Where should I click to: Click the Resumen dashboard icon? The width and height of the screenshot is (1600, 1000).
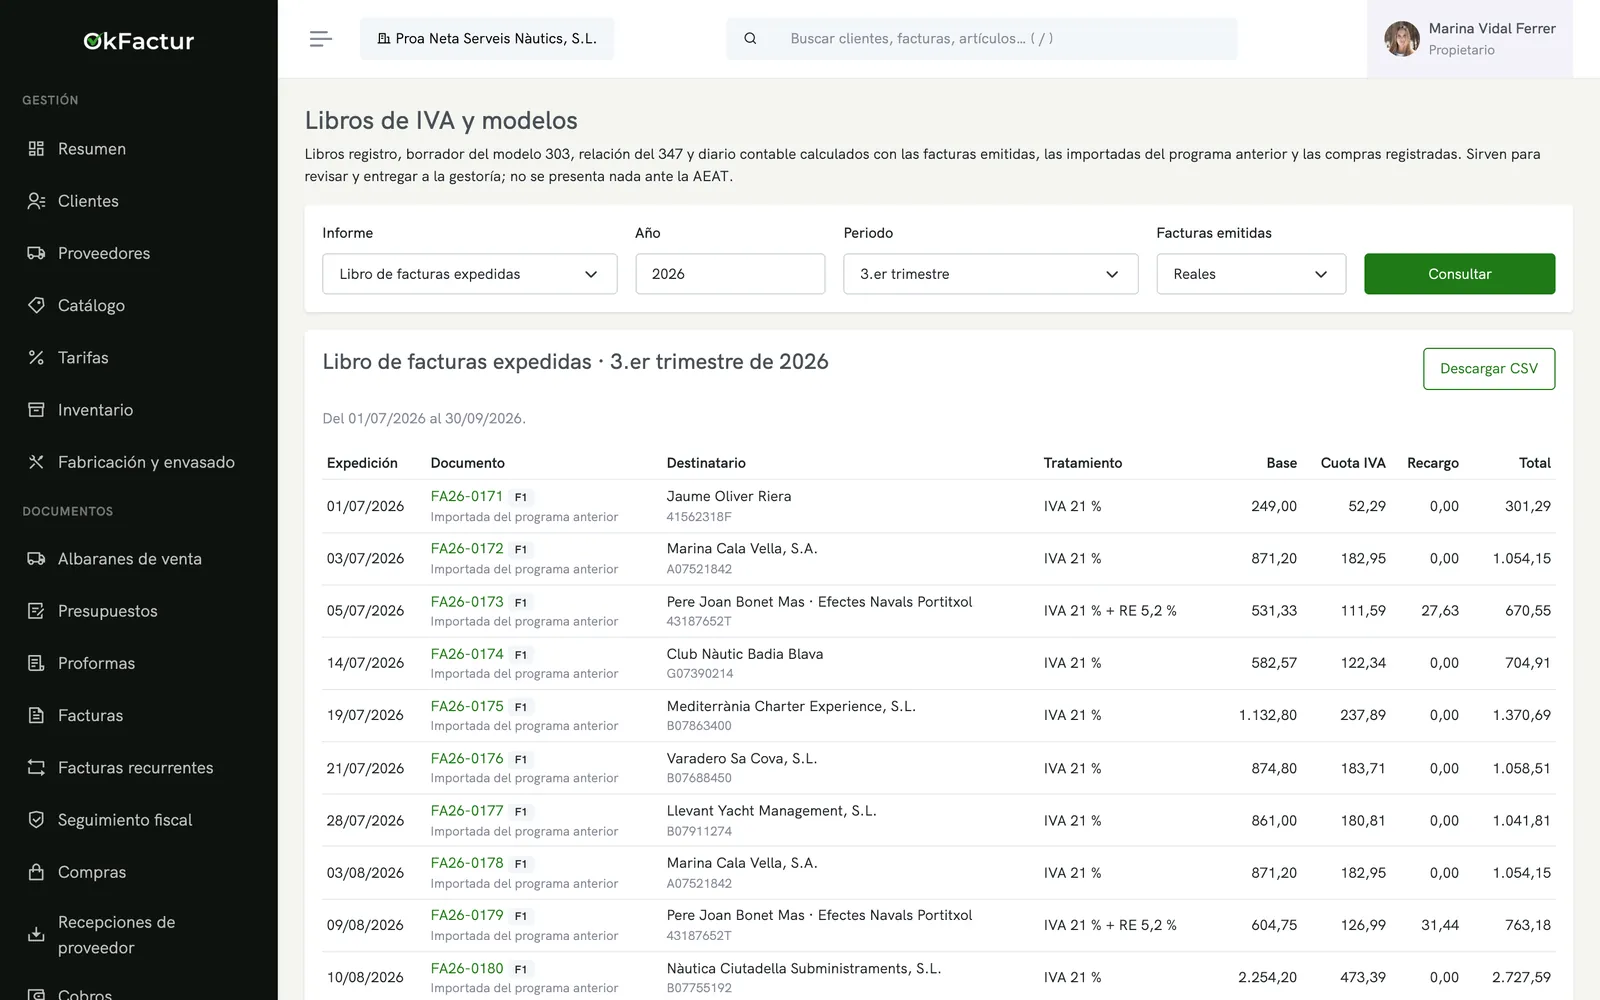(x=36, y=149)
